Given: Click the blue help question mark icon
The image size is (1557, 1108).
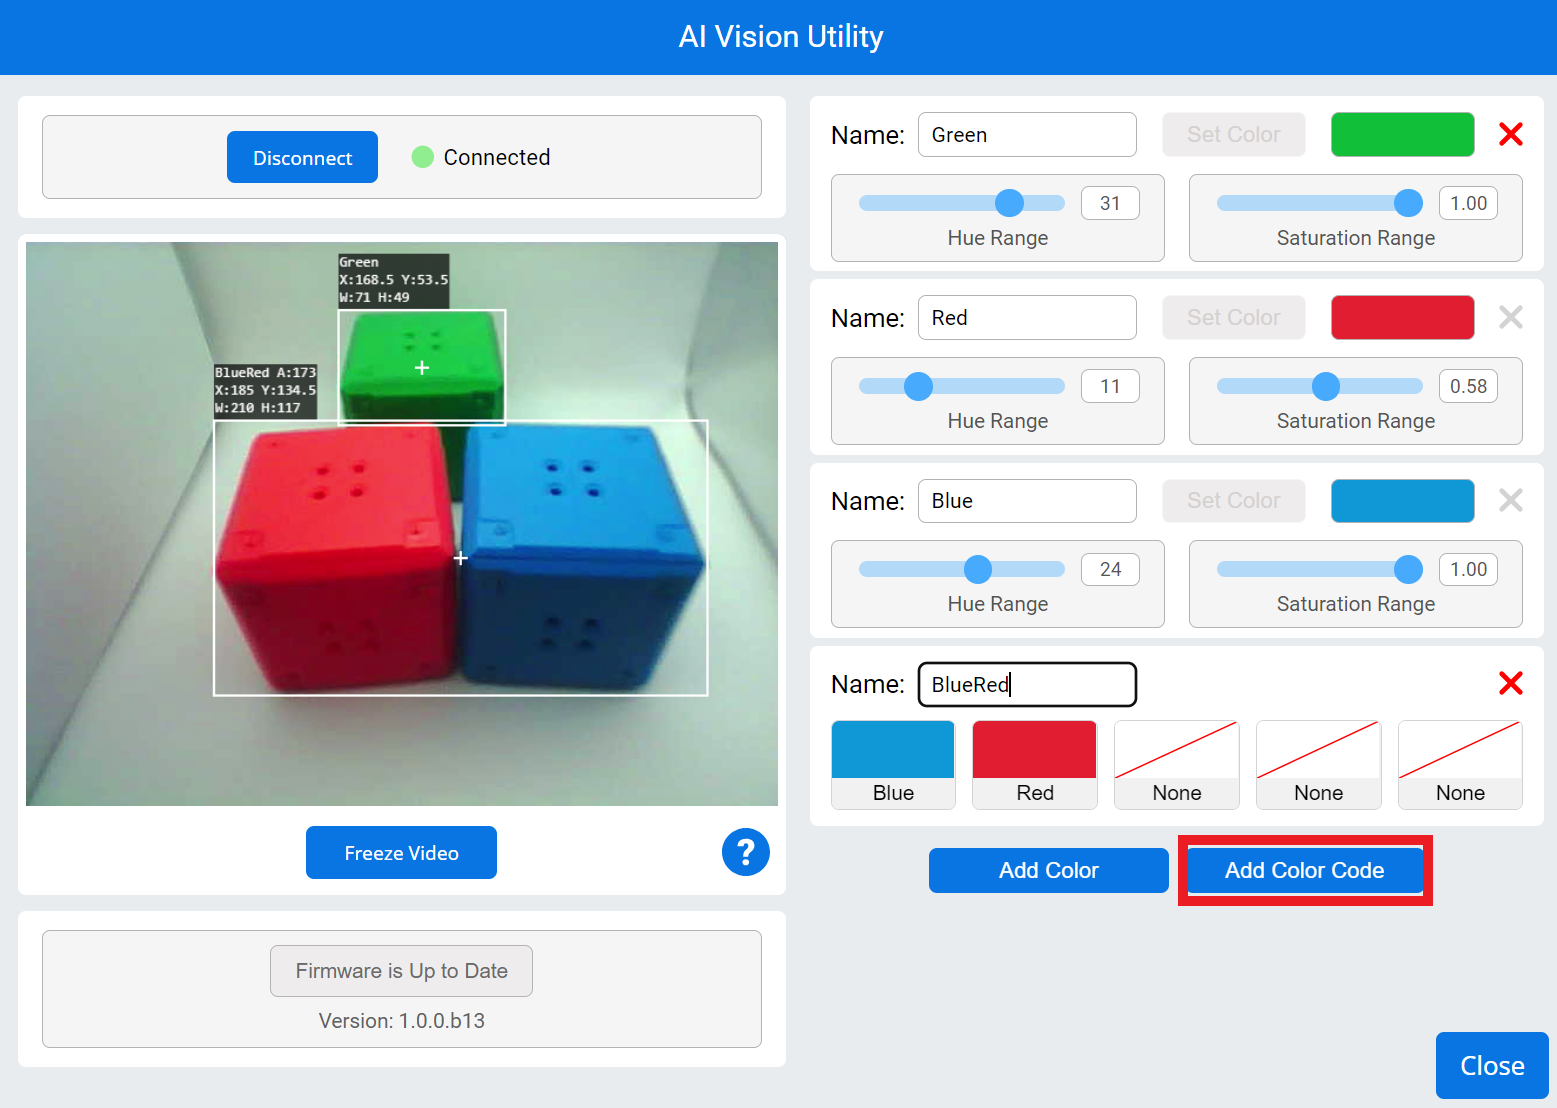Looking at the screenshot, I should click(x=745, y=852).
